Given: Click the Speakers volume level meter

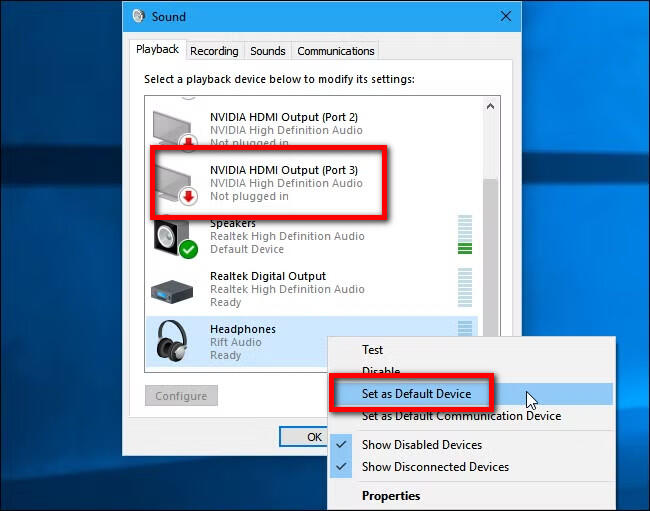Looking at the screenshot, I should click(x=464, y=236).
